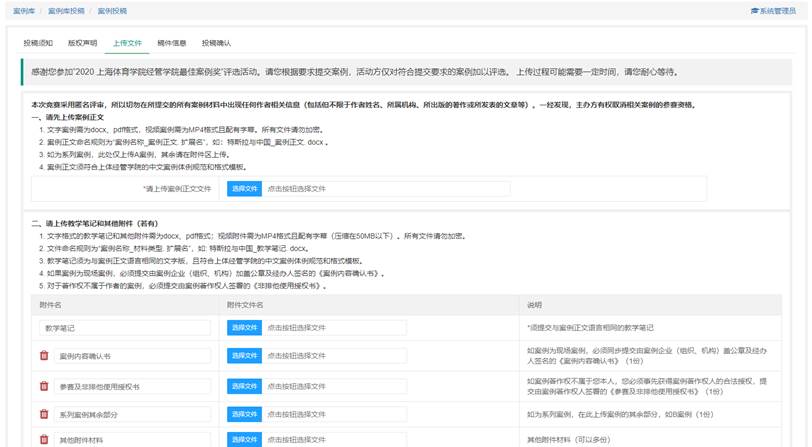This screenshot has width=812, height=447.
Task: Go to the 稿件信息 tab
Action: (172, 44)
